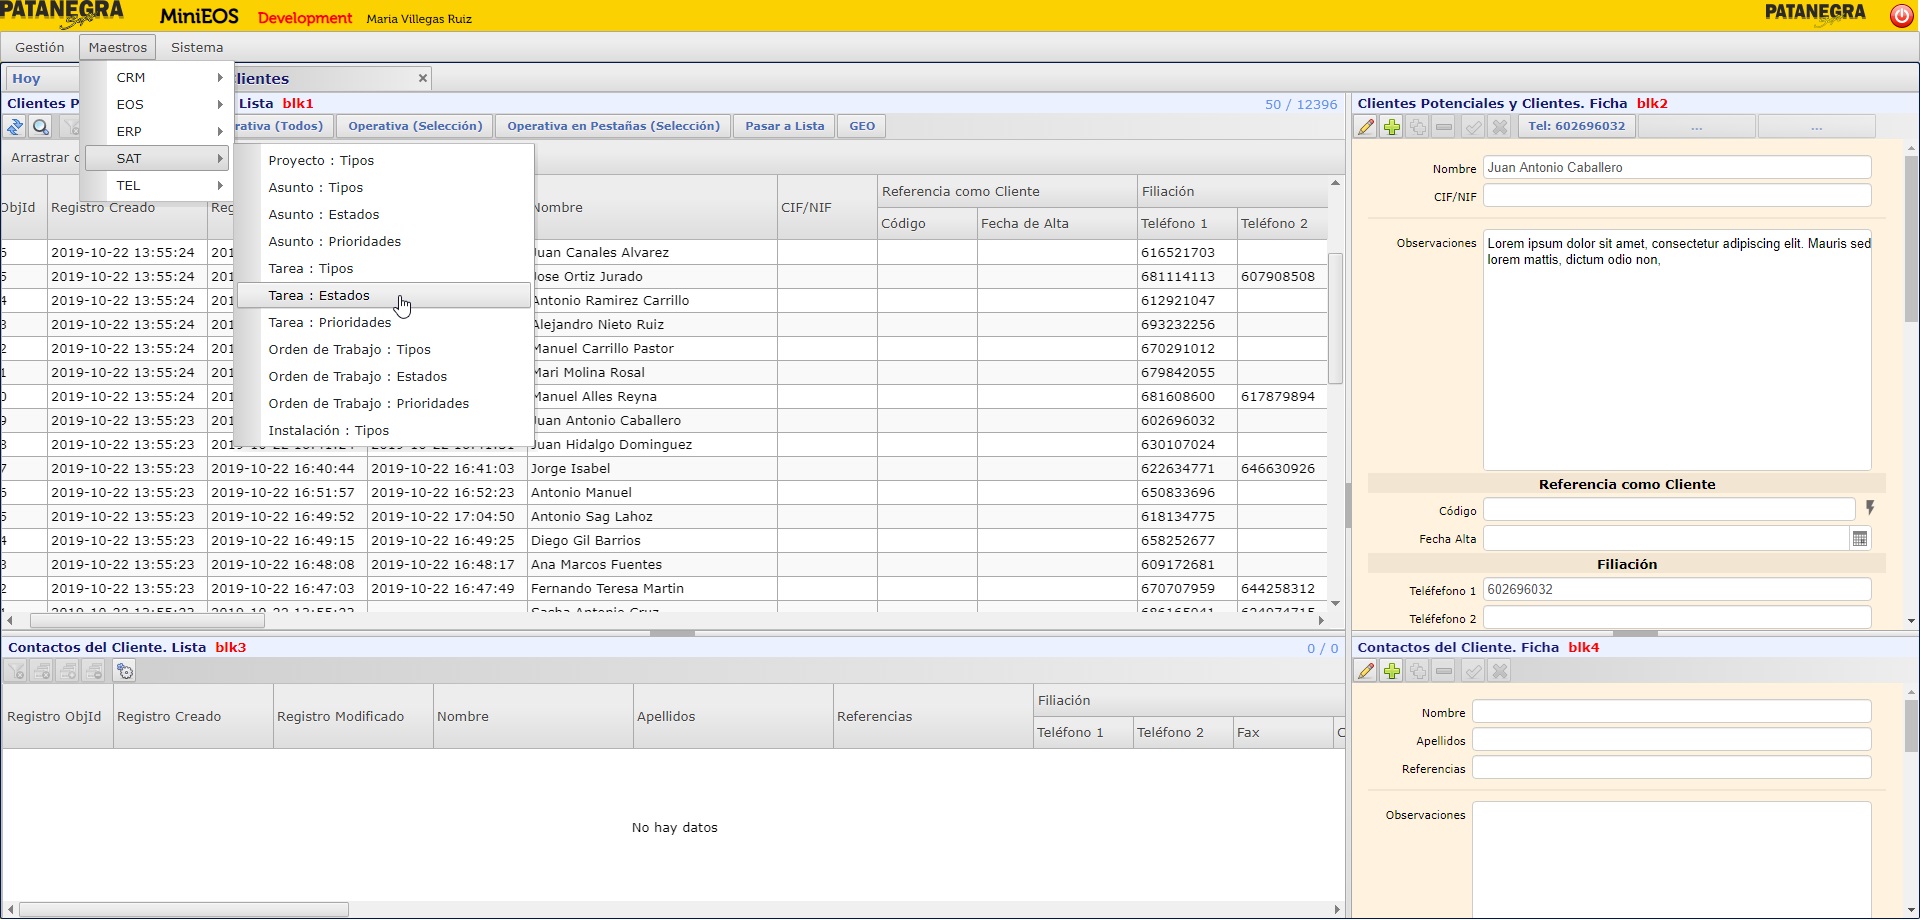Click remove-tab minus icon in Contactos Lista toolbar
Screen dimensions: 1920x920
[x=94, y=671]
